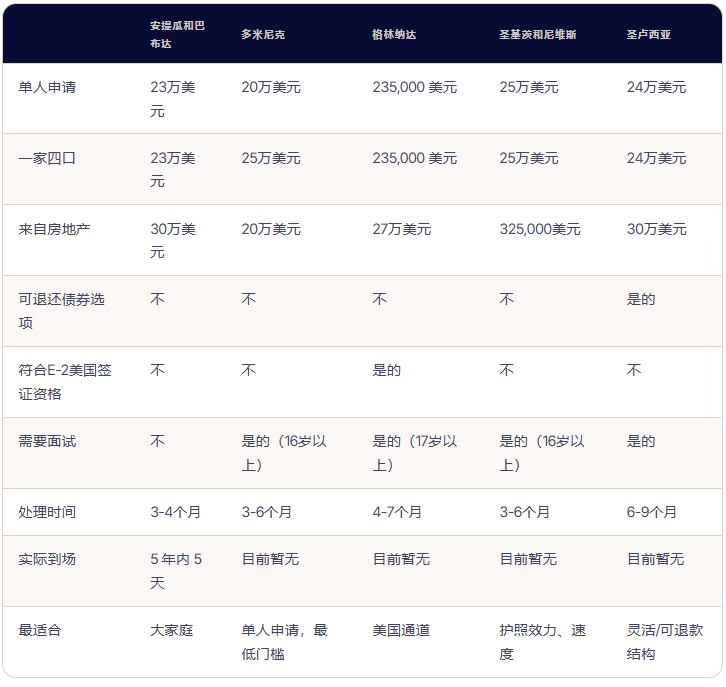The height and width of the screenshot is (687, 726).
Task: Click the '圣基茨和尼维斯' column header
Action: tap(538, 34)
